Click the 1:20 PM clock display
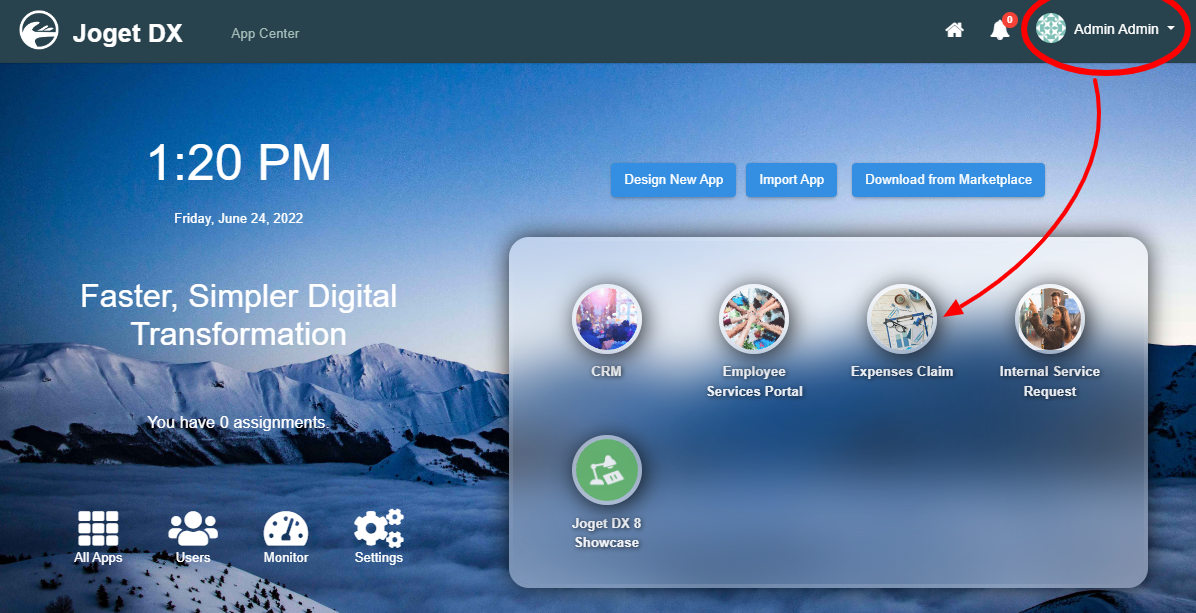The image size is (1196, 613). click(239, 162)
